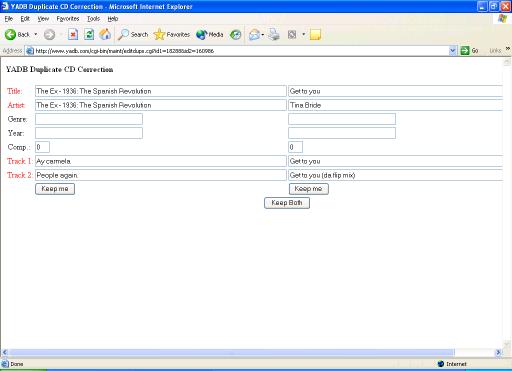The height and width of the screenshot is (371, 512).
Task: Open the address bar dropdown arrow
Action: click(x=452, y=51)
